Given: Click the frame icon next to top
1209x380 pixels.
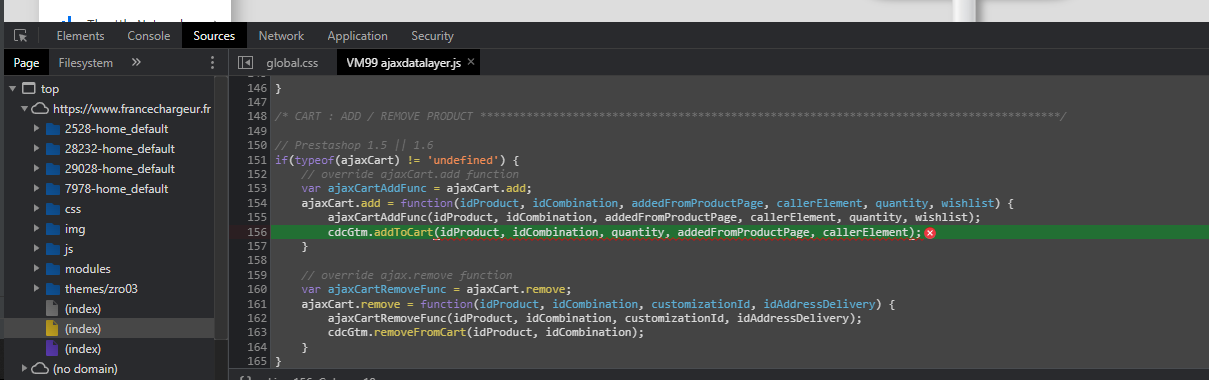Looking at the screenshot, I should (28, 88).
